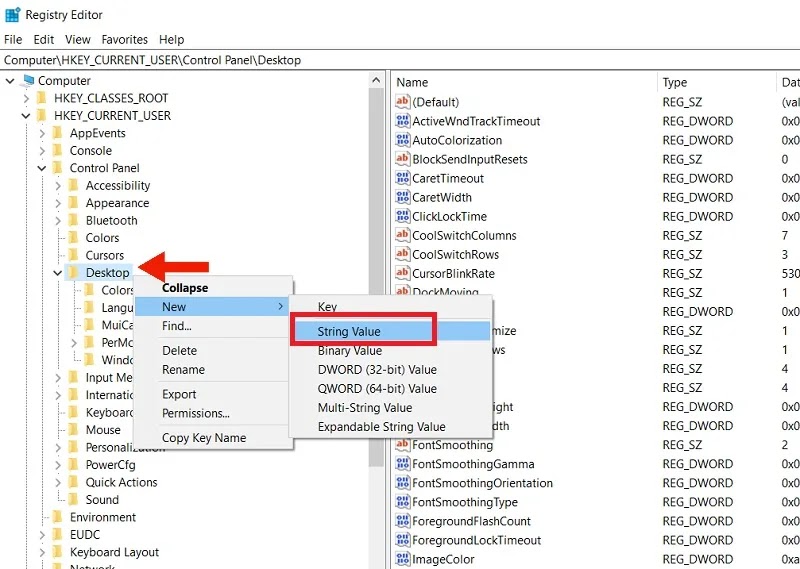The image size is (800, 569).
Task: Click the string icon beside FontSmoothing
Action: click(x=403, y=444)
